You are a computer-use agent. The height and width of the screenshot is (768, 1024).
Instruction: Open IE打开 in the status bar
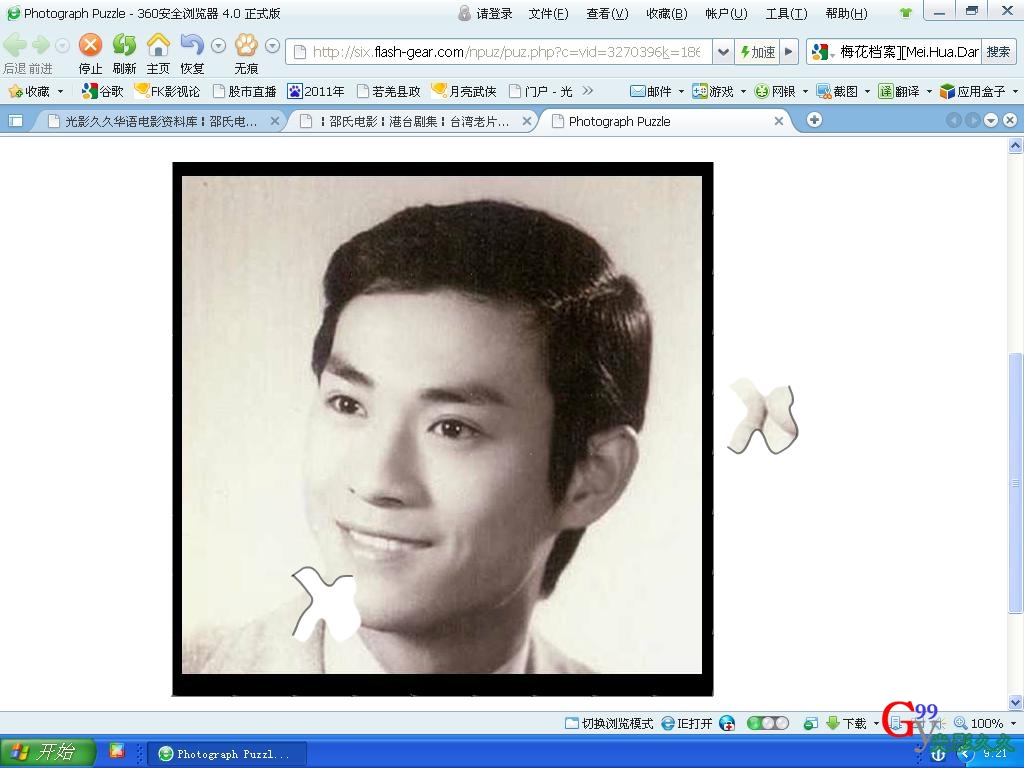(687, 723)
